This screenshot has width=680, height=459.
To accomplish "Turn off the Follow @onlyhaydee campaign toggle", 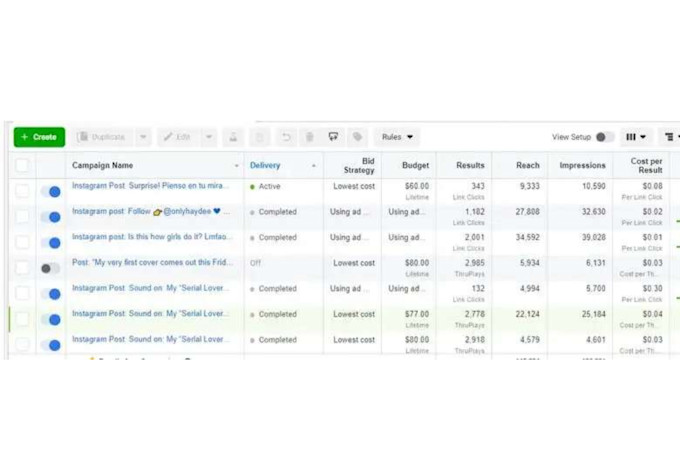I will pos(51,217).
